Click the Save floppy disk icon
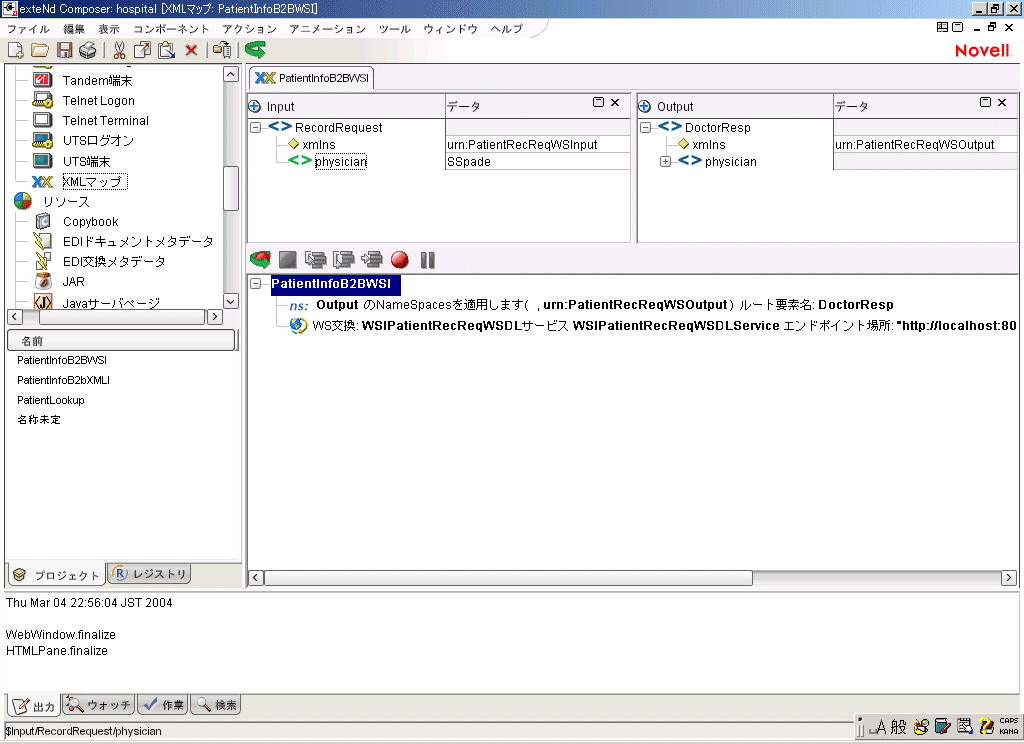 [x=64, y=50]
